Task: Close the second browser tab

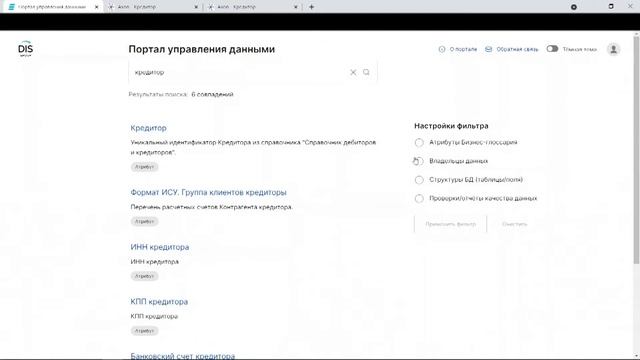Action: [196, 7]
